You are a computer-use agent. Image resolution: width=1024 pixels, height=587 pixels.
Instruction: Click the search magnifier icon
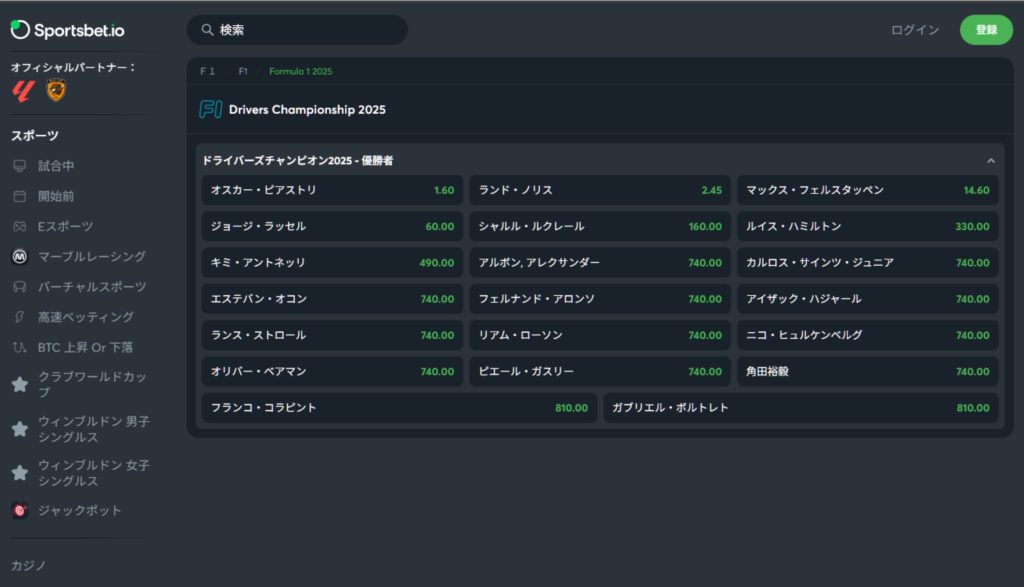207,30
